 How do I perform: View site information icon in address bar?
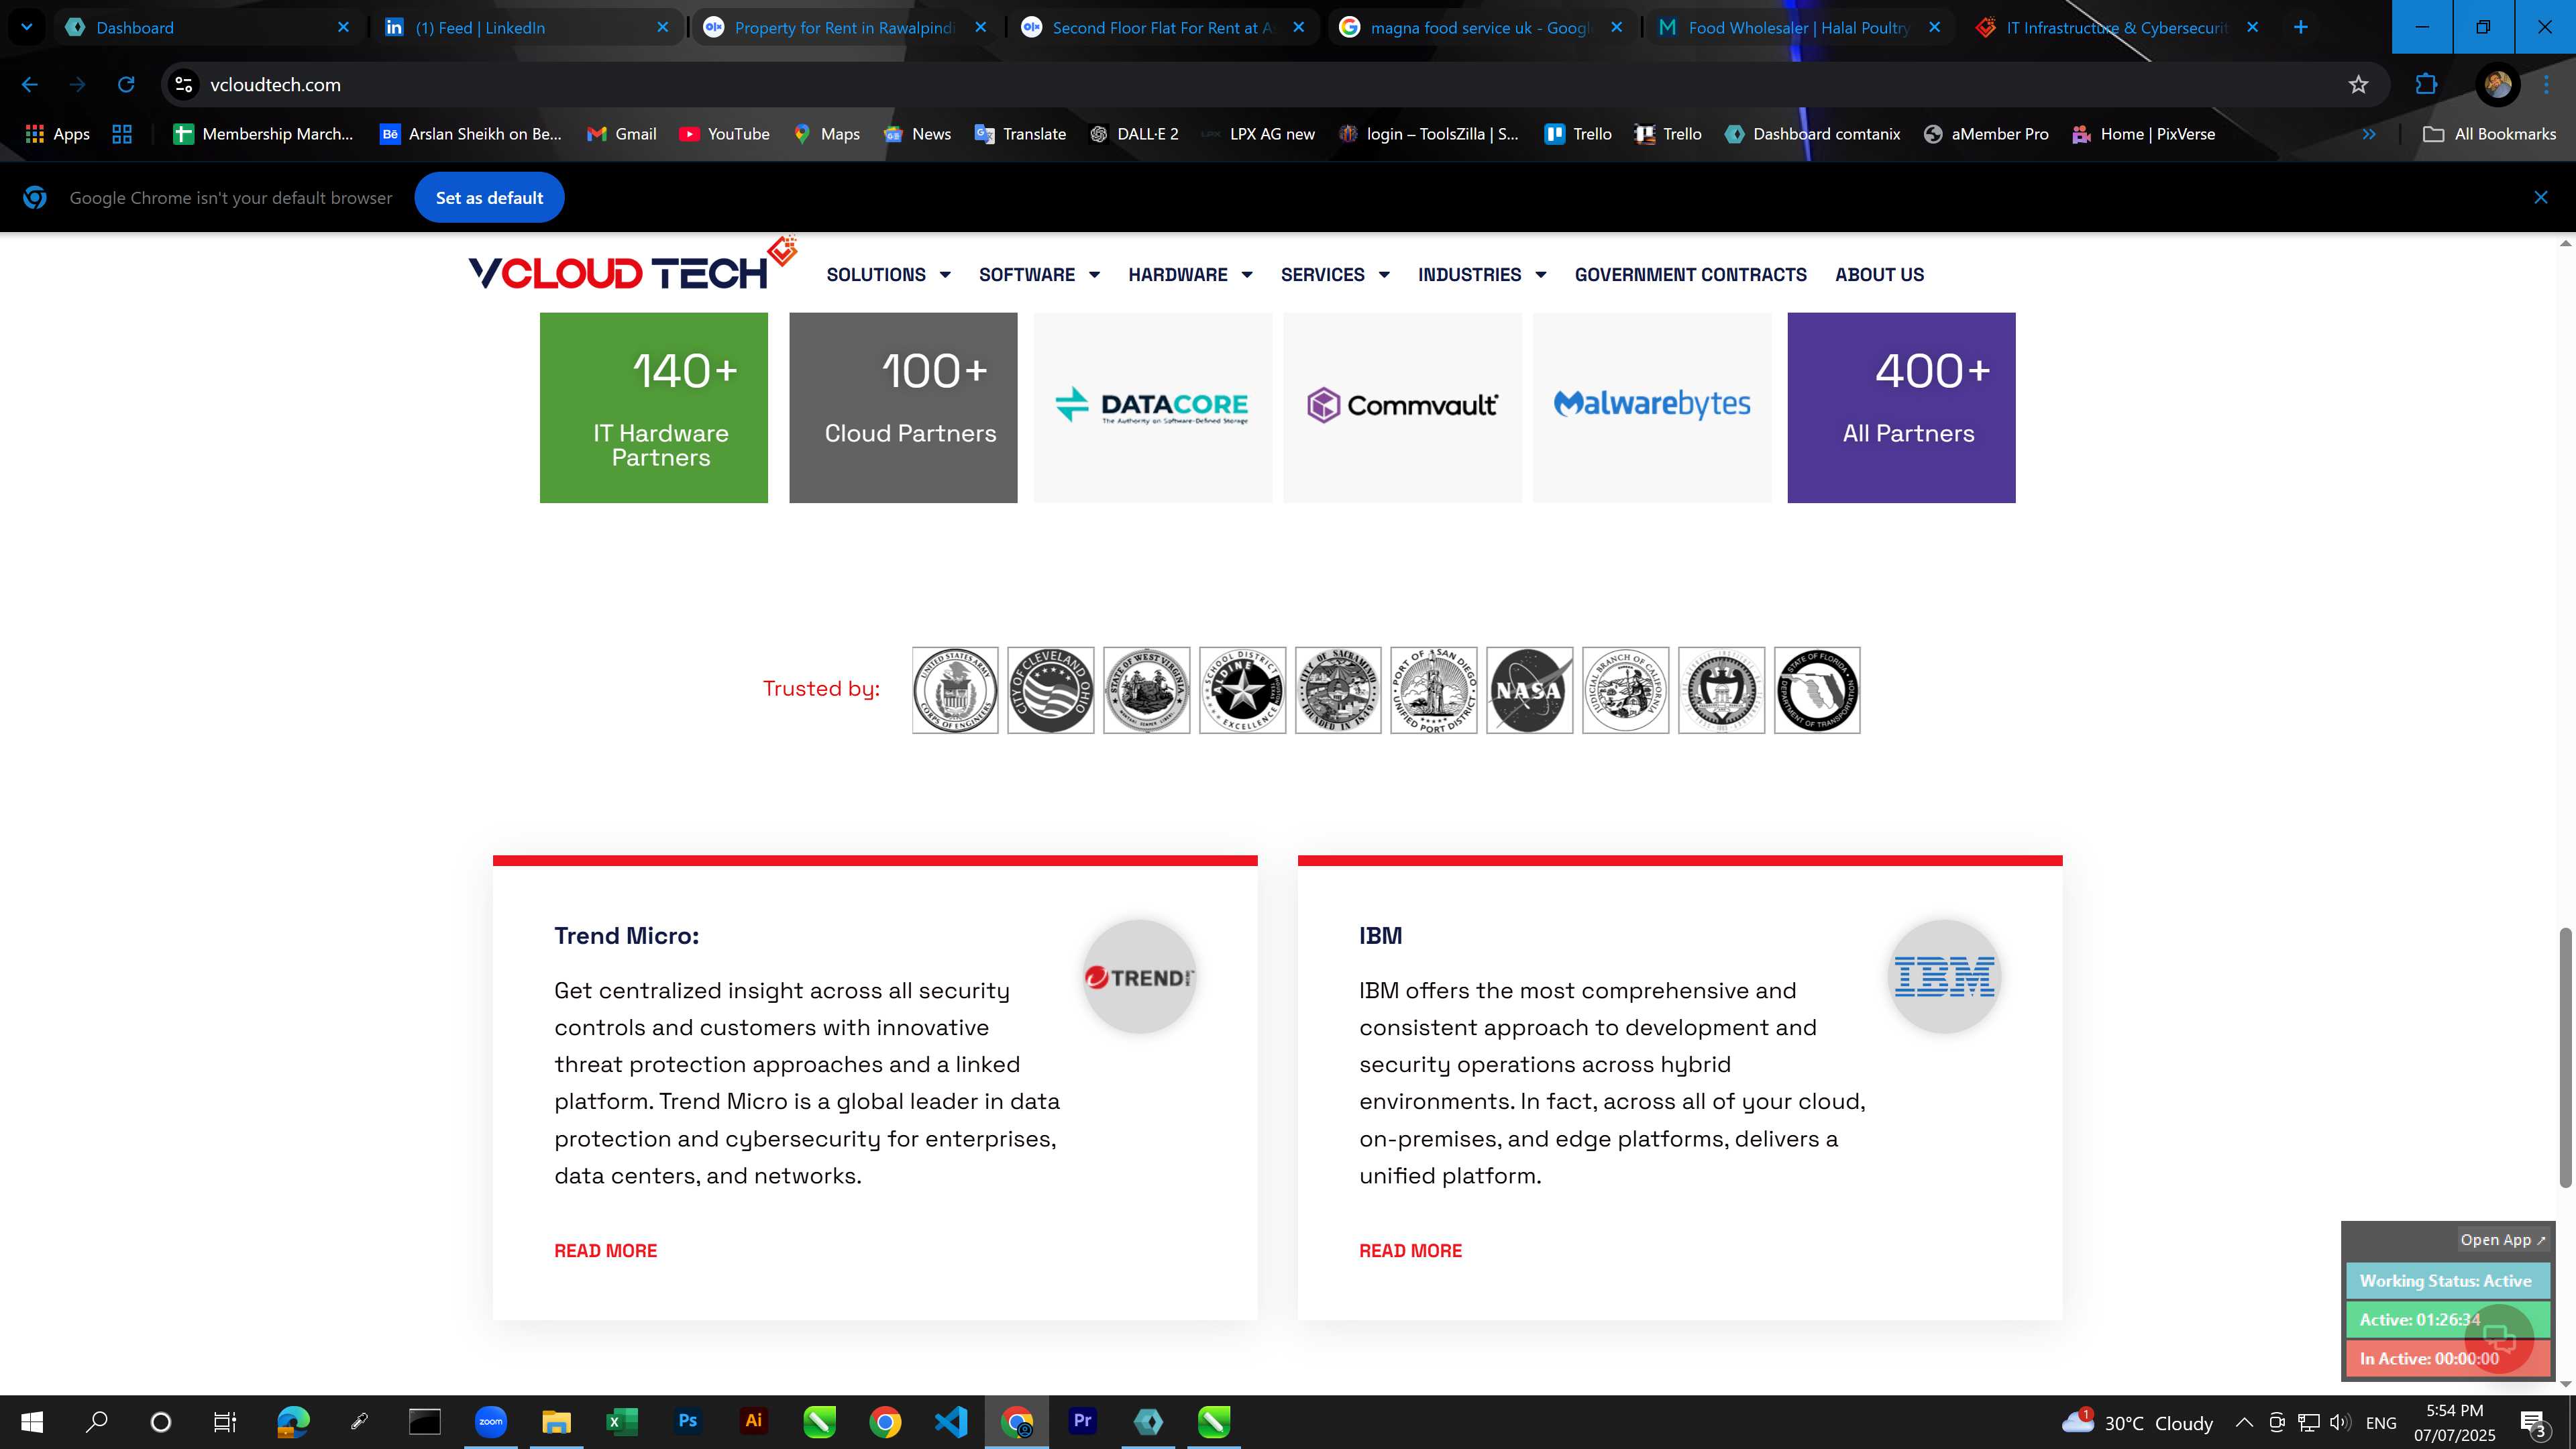(x=184, y=85)
